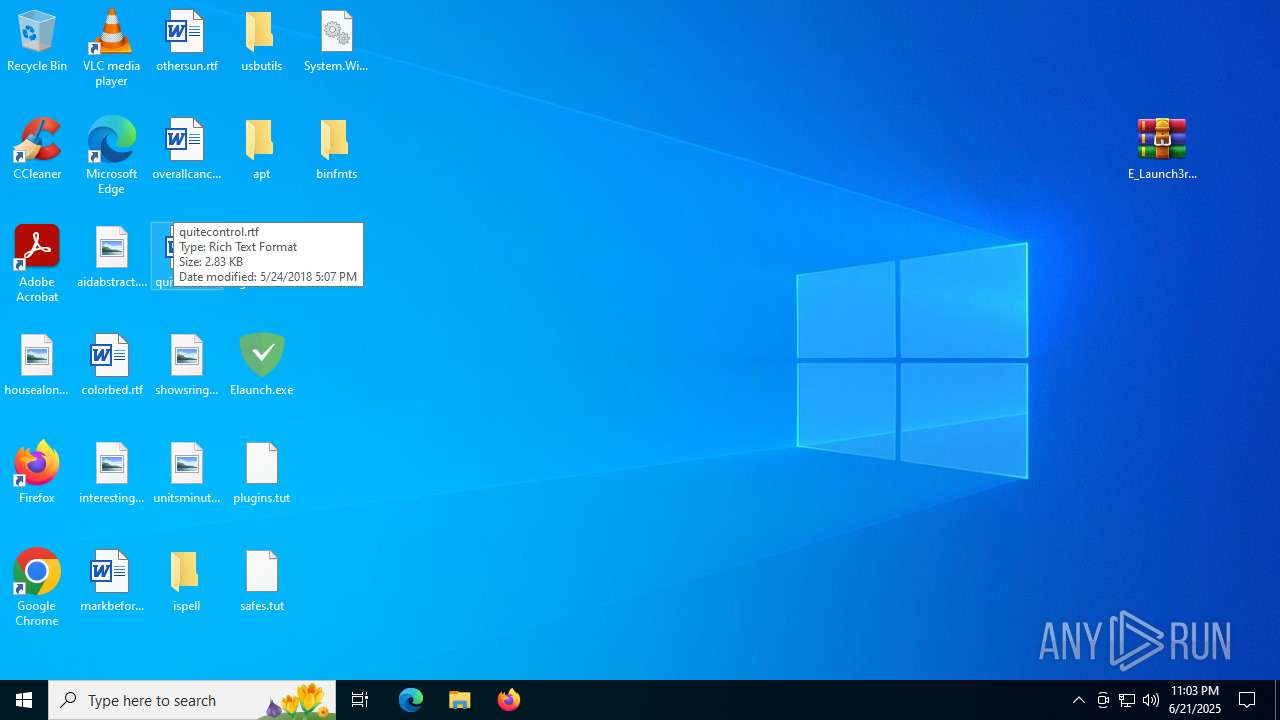The height and width of the screenshot is (720, 1280).
Task: Open the Windows Start menu
Action: tap(24, 700)
